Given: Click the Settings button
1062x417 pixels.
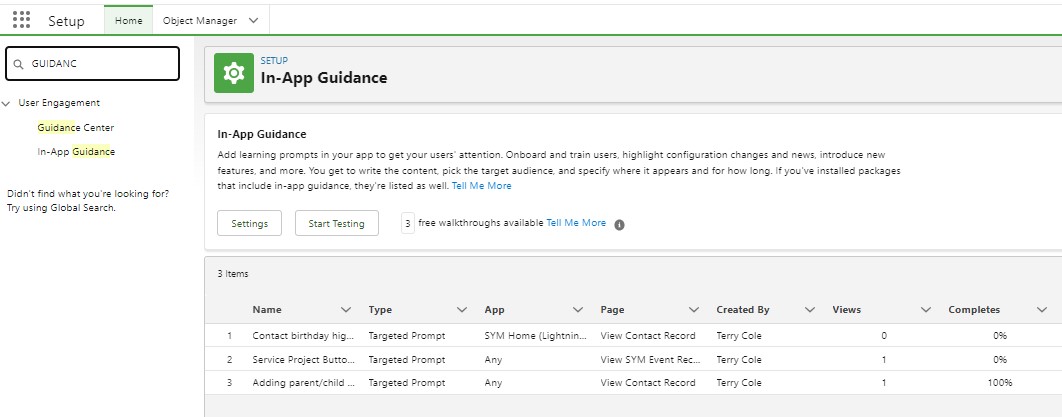Looking at the screenshot, I should pos(249,223).
